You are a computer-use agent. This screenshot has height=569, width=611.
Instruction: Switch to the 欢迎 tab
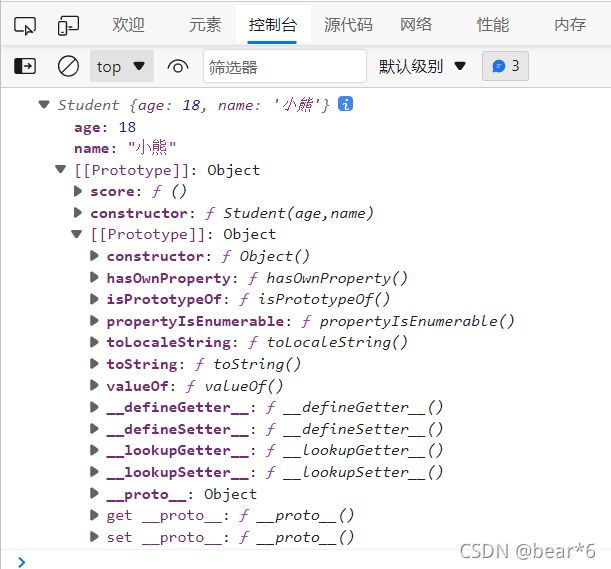click(129, 25)
